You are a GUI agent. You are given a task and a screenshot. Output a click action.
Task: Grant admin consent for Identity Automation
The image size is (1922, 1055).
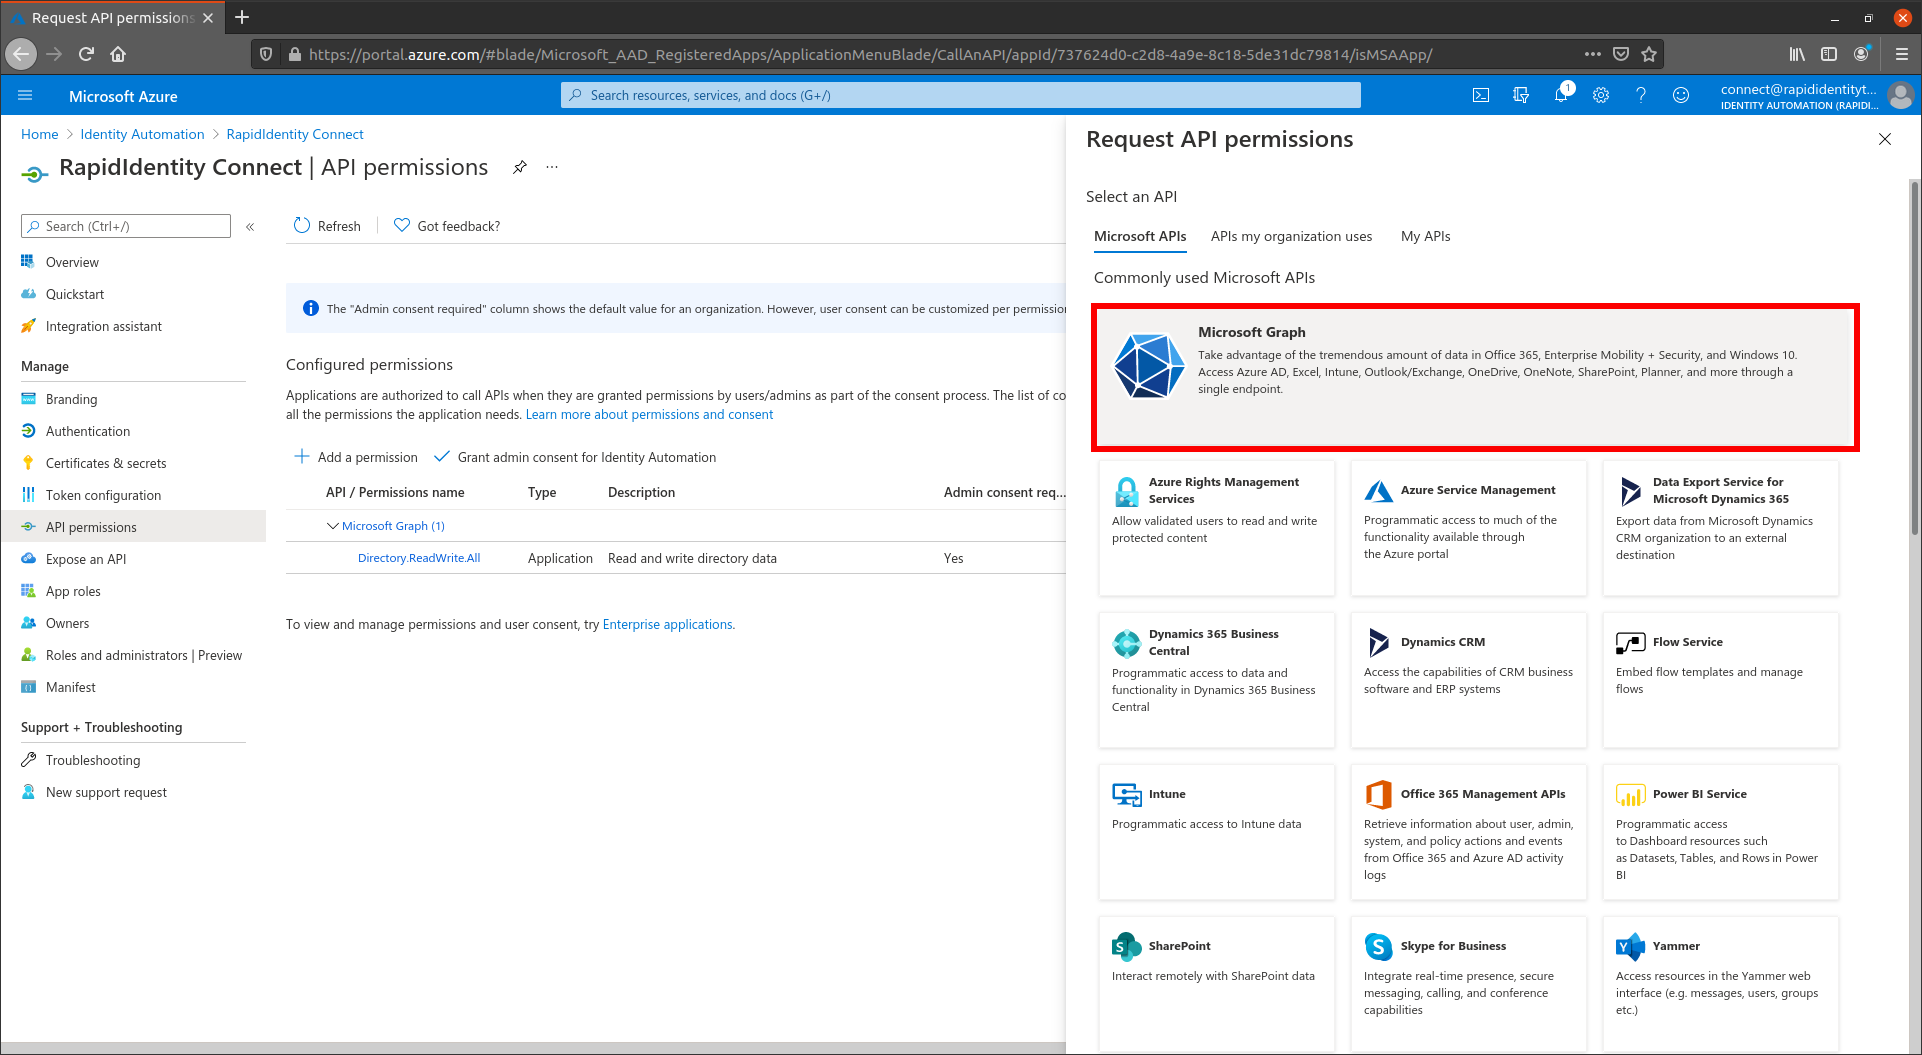575,457
